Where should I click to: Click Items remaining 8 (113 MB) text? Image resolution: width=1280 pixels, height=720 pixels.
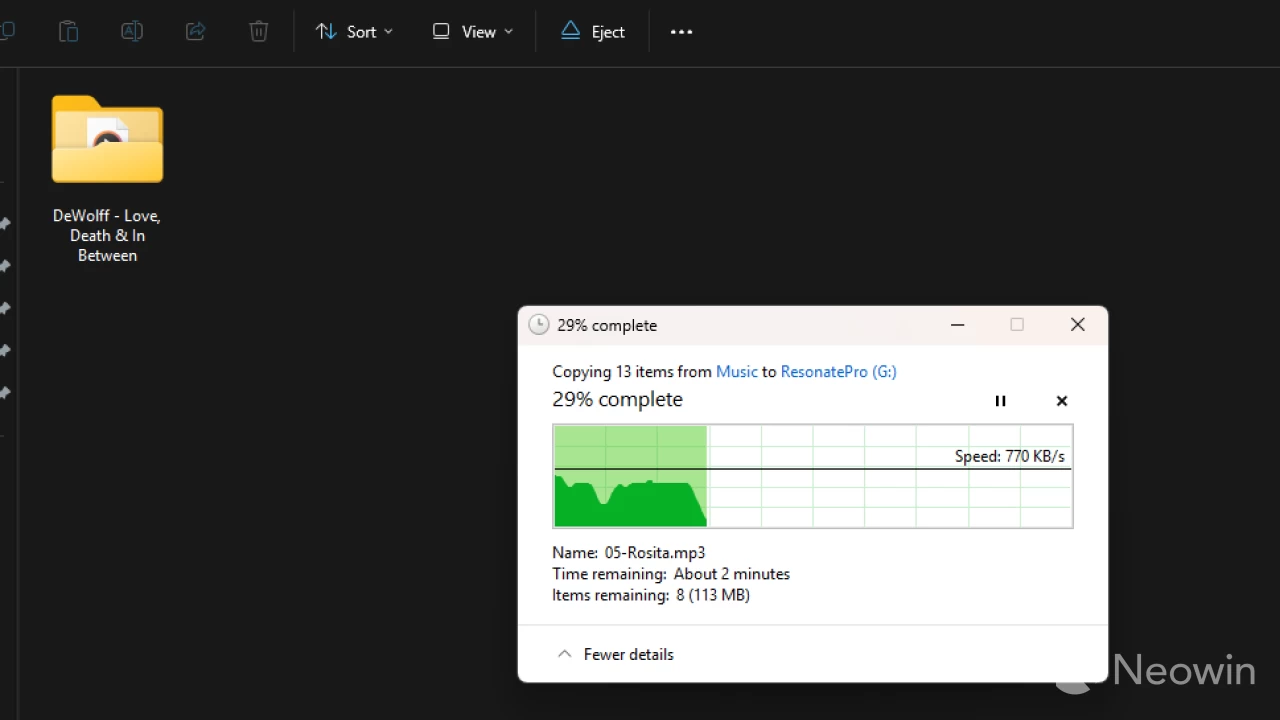click(x=651, y=595)
